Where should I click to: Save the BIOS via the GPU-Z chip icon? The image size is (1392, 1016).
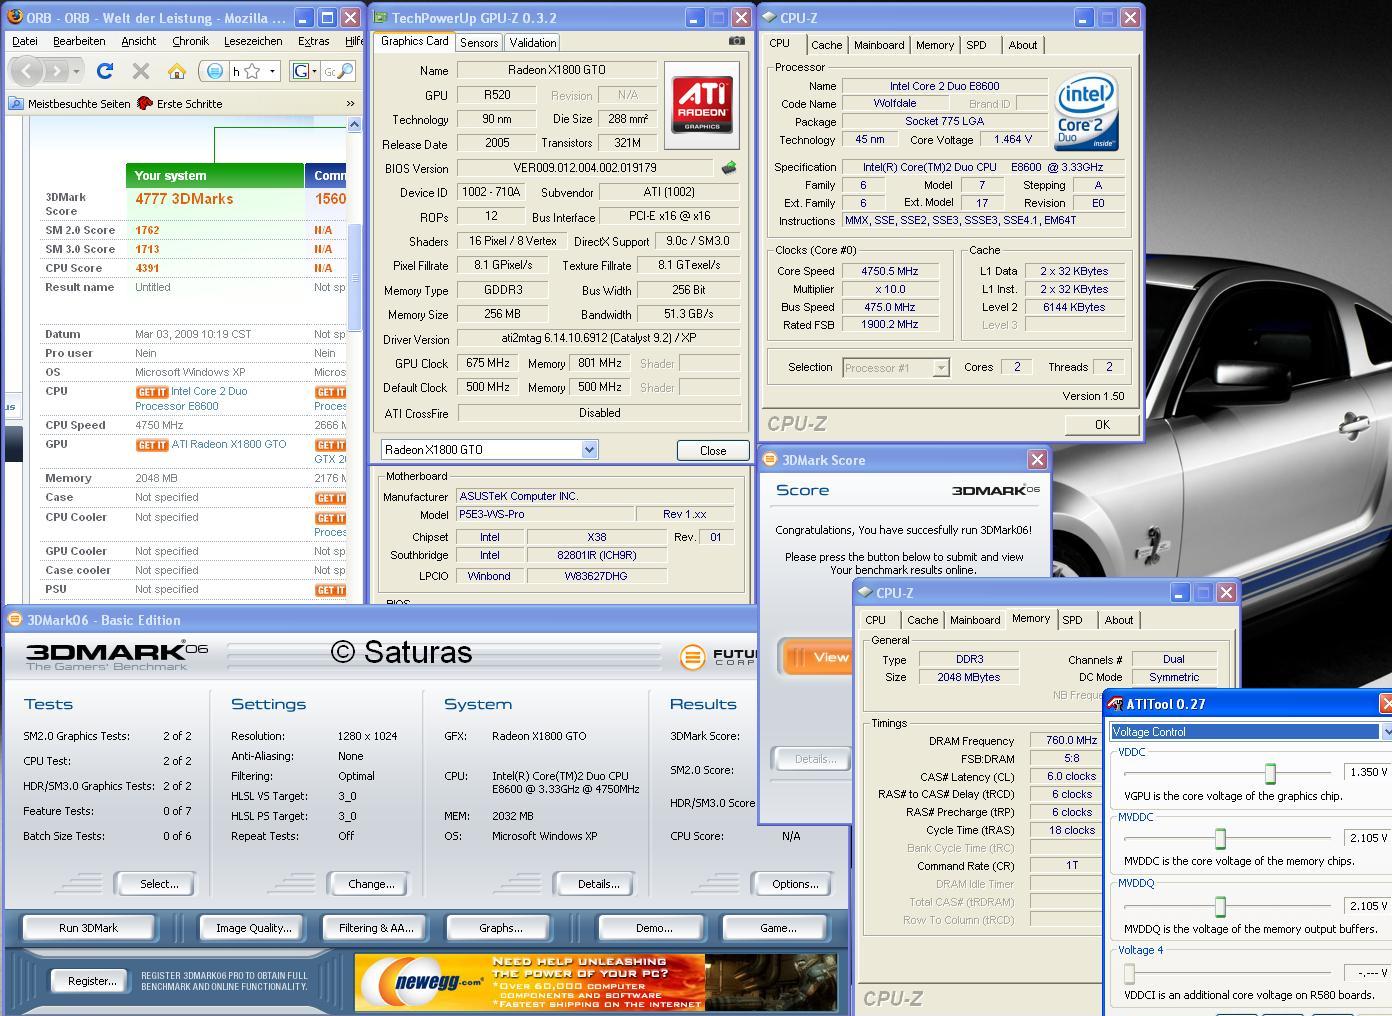coord(729,168)
